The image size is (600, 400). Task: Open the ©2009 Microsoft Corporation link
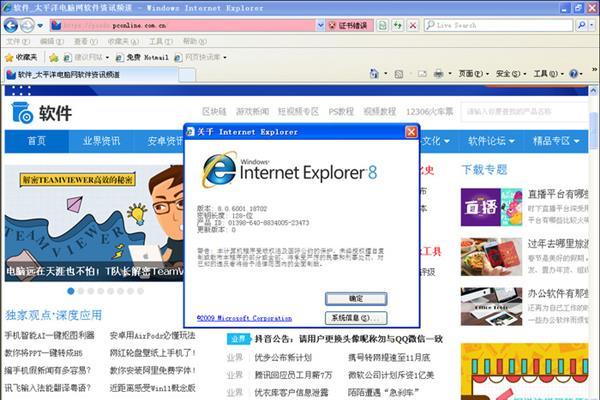[x=244, y=318]
